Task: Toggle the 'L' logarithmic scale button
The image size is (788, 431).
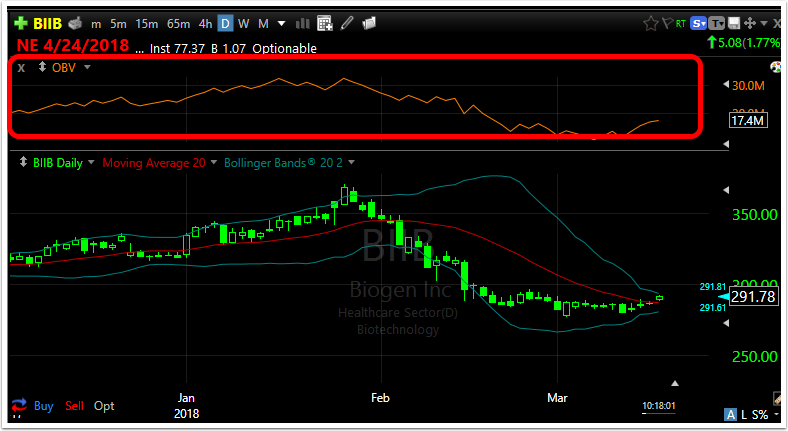Action: tap(744, 415)
